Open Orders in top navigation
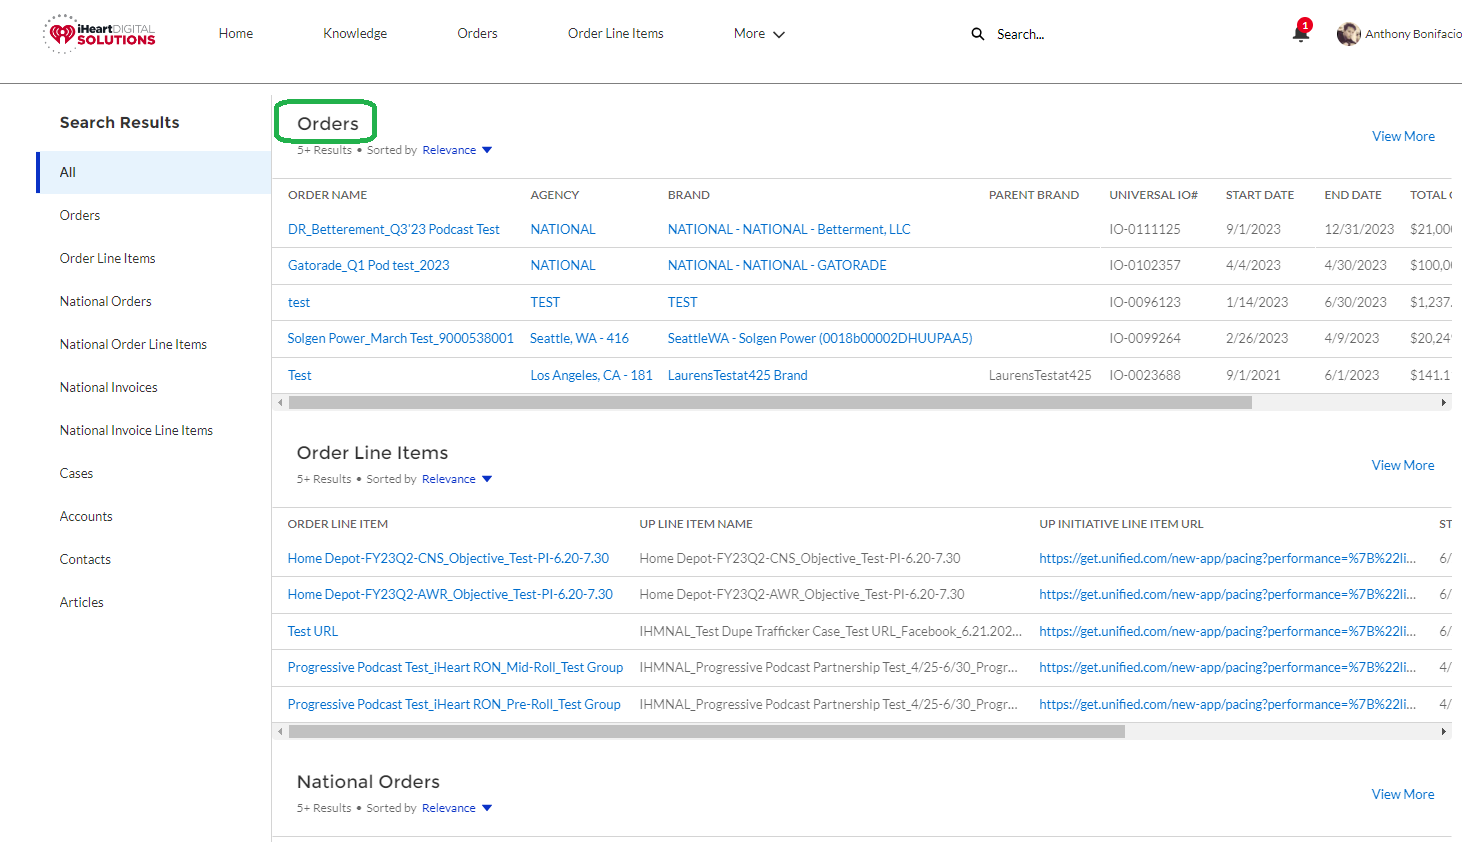The image size is (1462, 842). coord(477,34)
